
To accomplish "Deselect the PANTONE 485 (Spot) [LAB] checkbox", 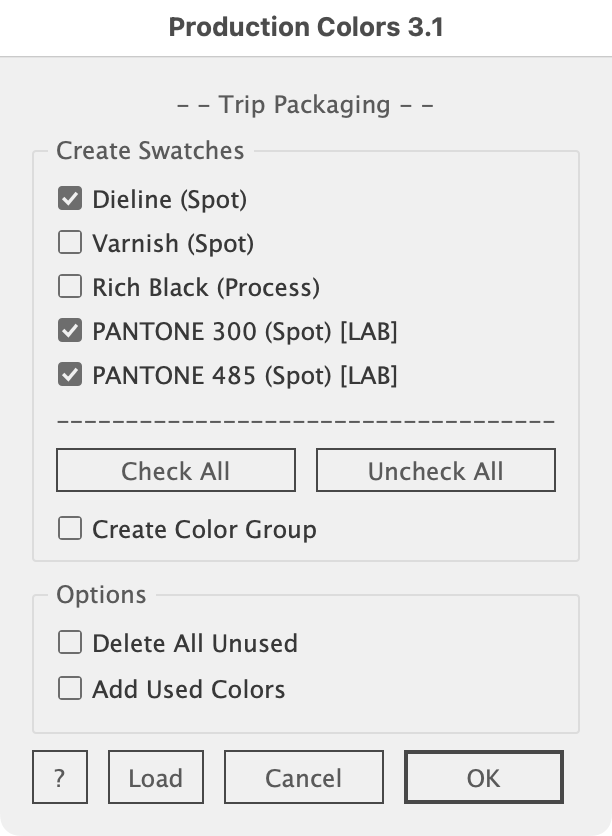I will coord(70,375).
